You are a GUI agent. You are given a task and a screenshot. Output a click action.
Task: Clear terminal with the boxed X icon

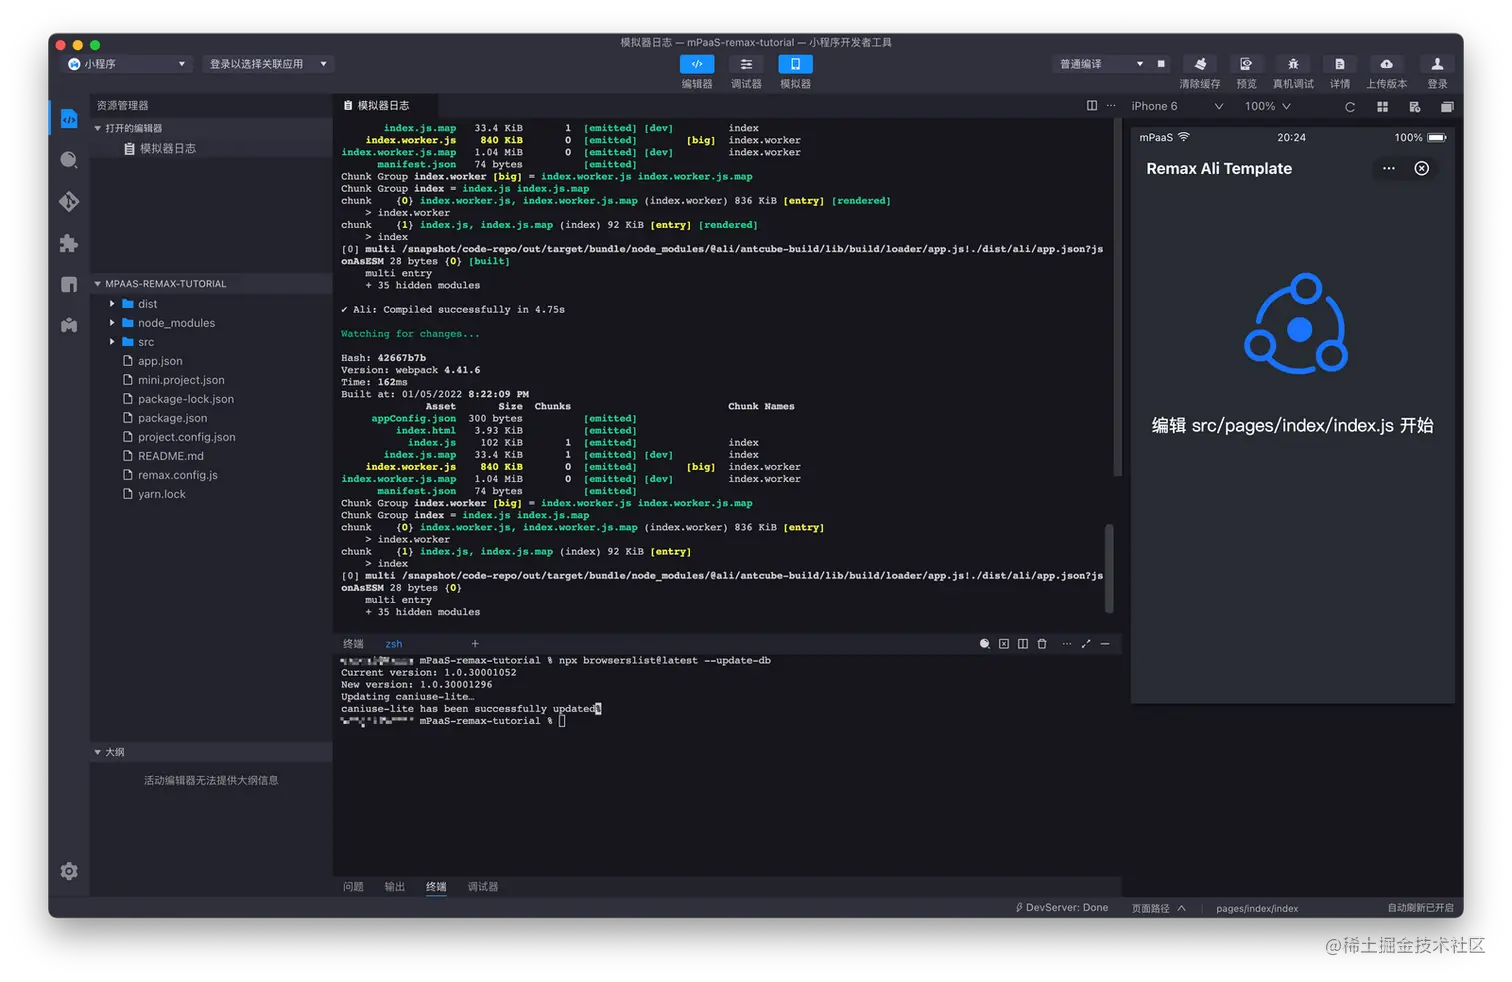point(1004,644)
